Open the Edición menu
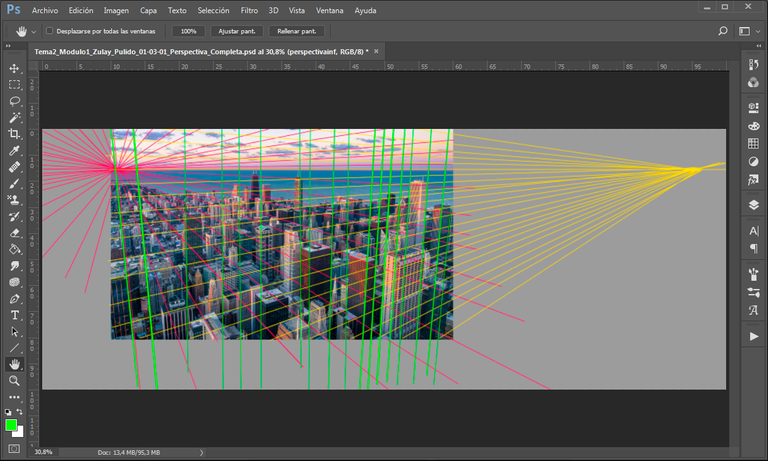This screenshot has height=461, width=768. point(81,10)
